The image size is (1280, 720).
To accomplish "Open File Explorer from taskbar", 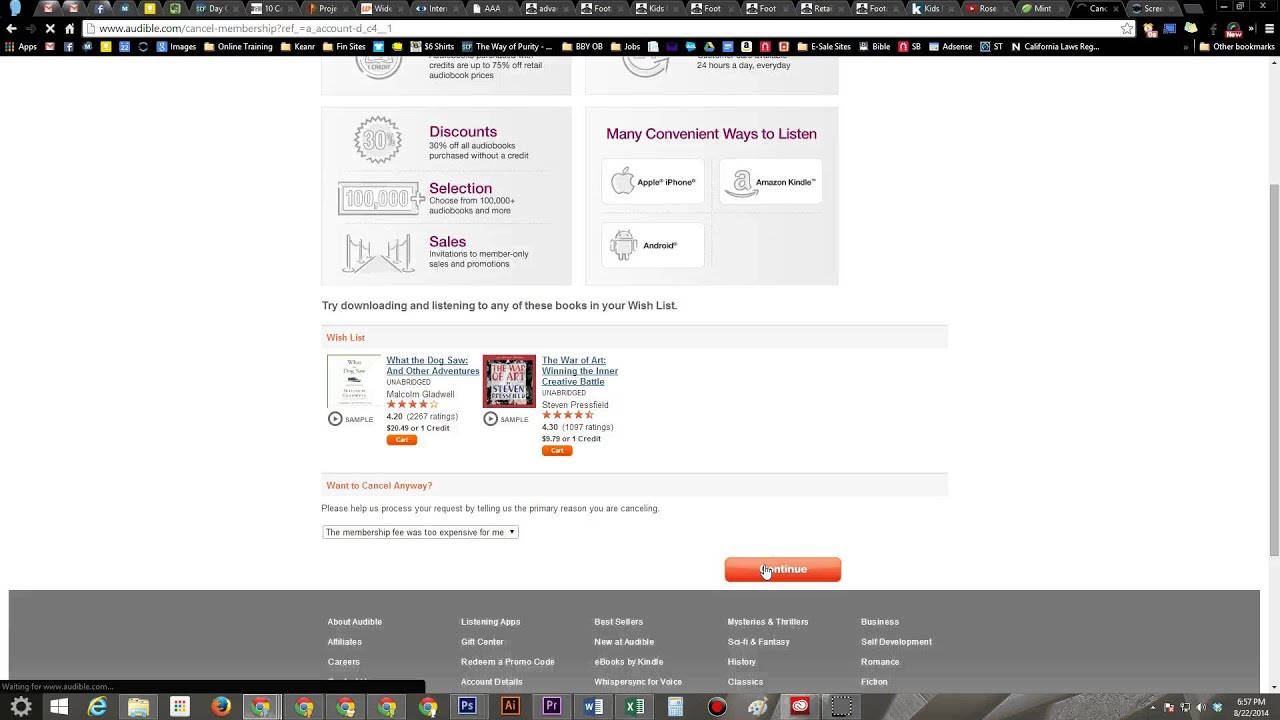I will click(138, 707).
